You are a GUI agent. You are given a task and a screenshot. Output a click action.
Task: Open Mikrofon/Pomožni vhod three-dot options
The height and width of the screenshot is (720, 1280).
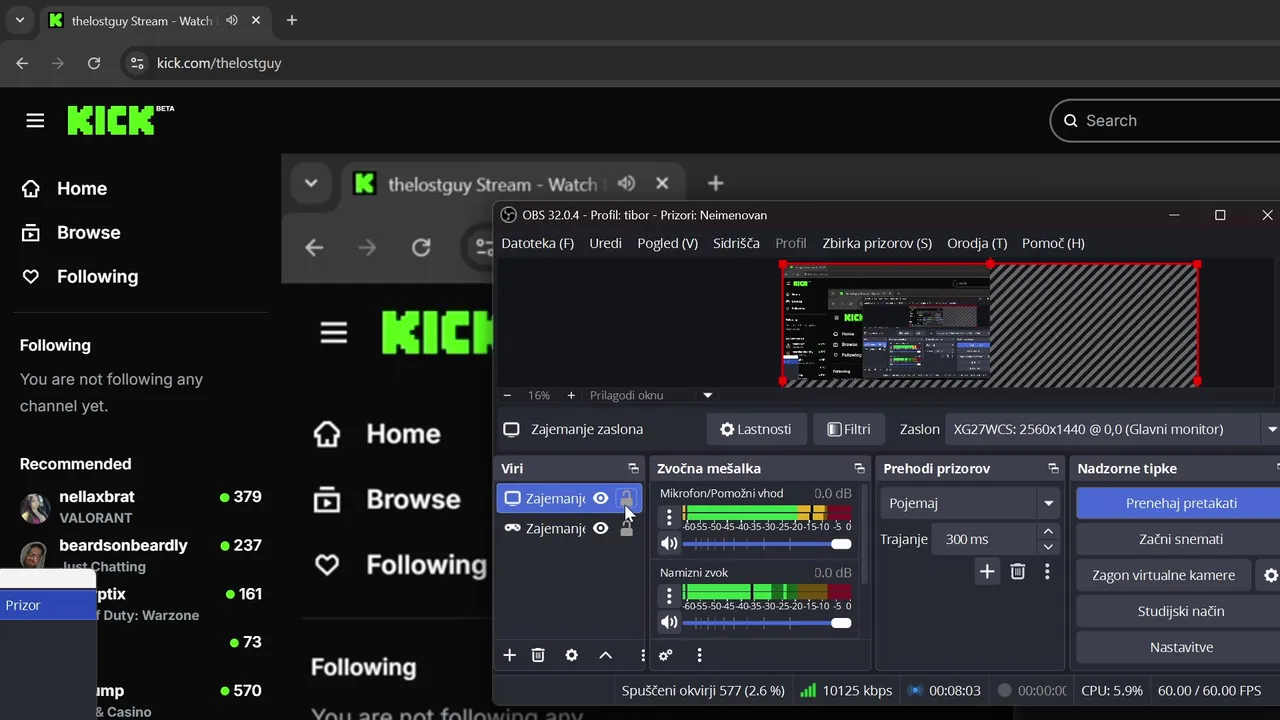[669, 517]
